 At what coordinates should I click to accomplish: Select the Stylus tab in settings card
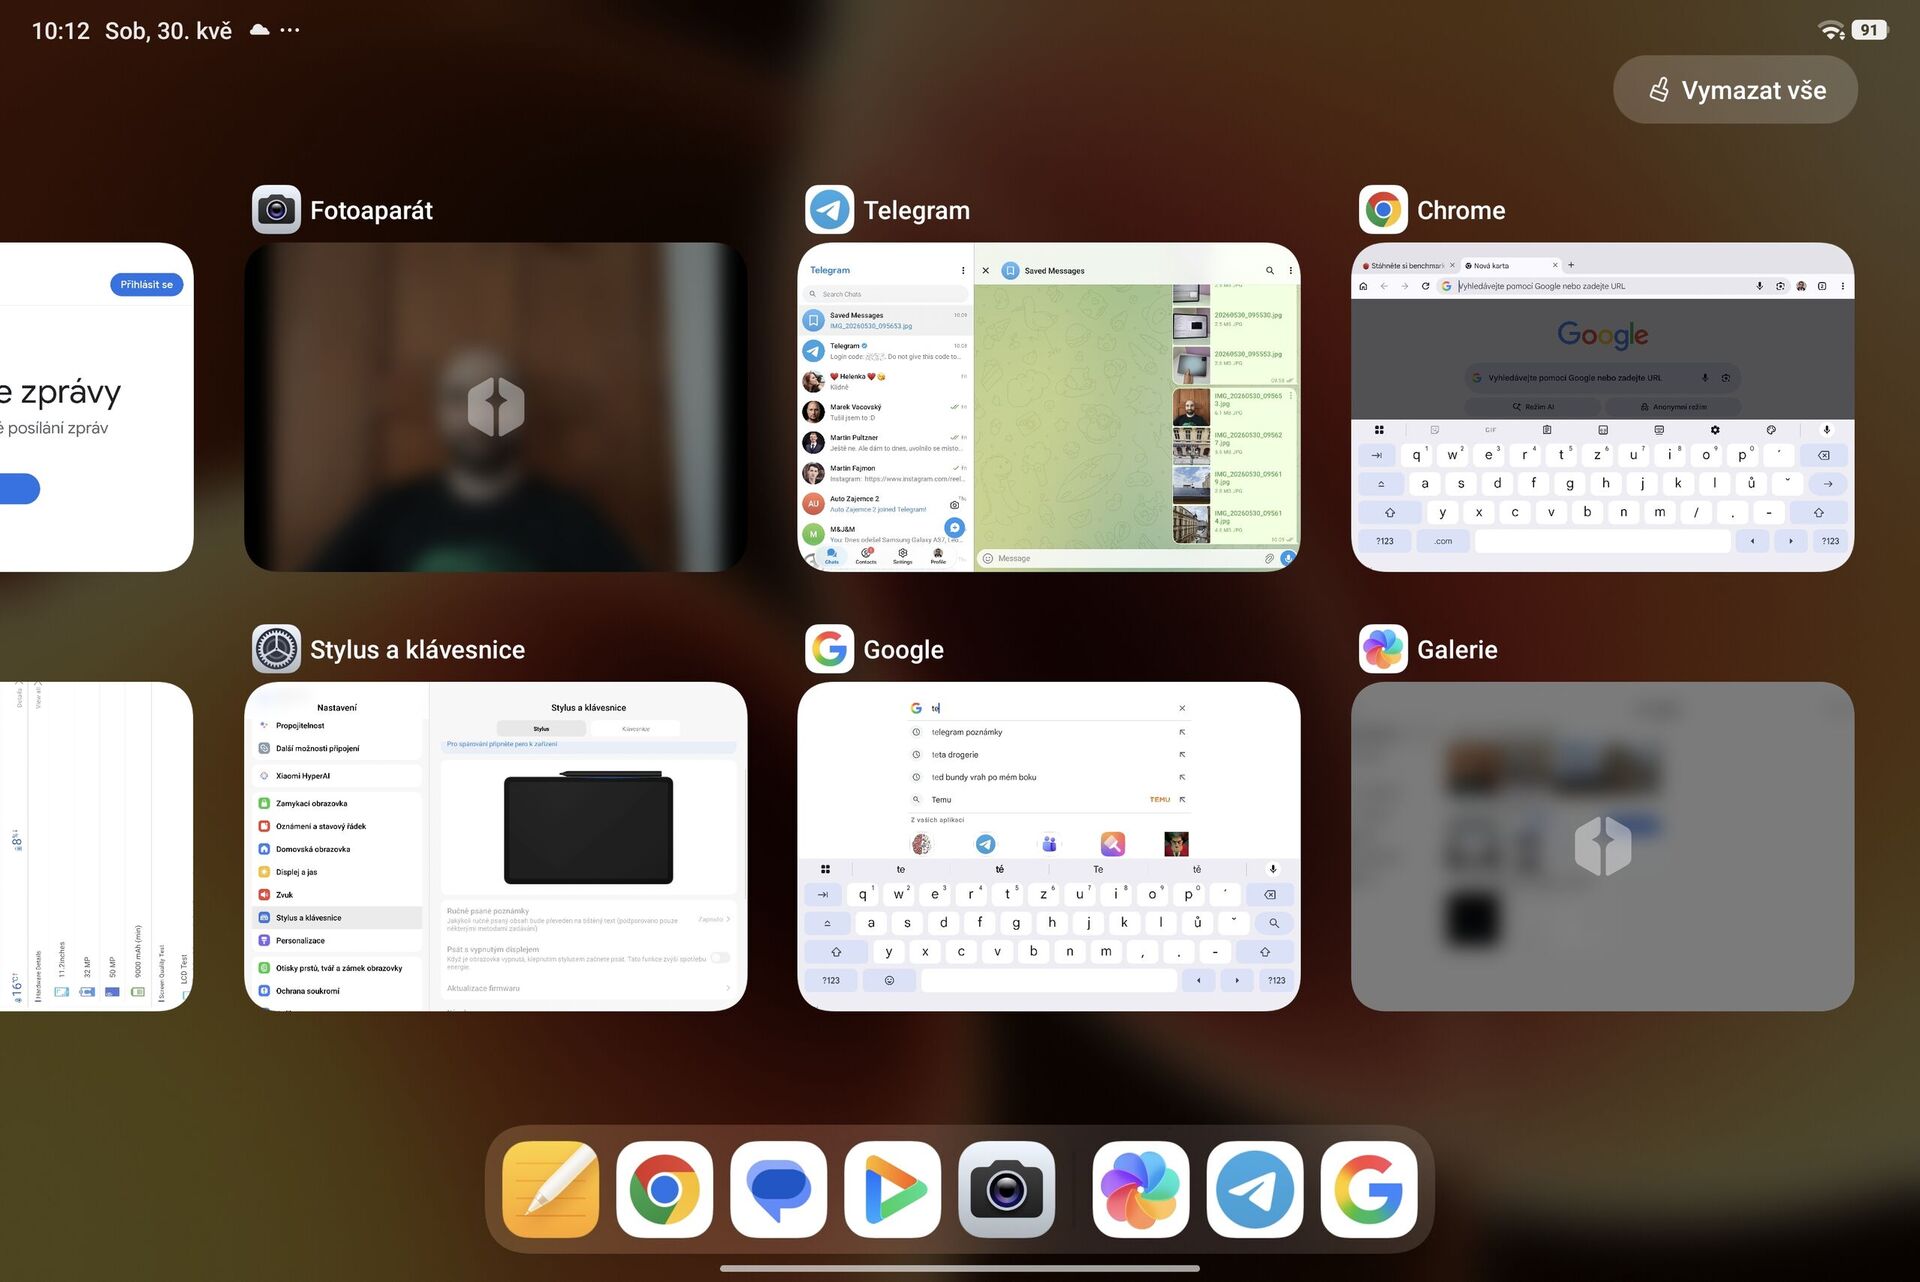point(541,729)
